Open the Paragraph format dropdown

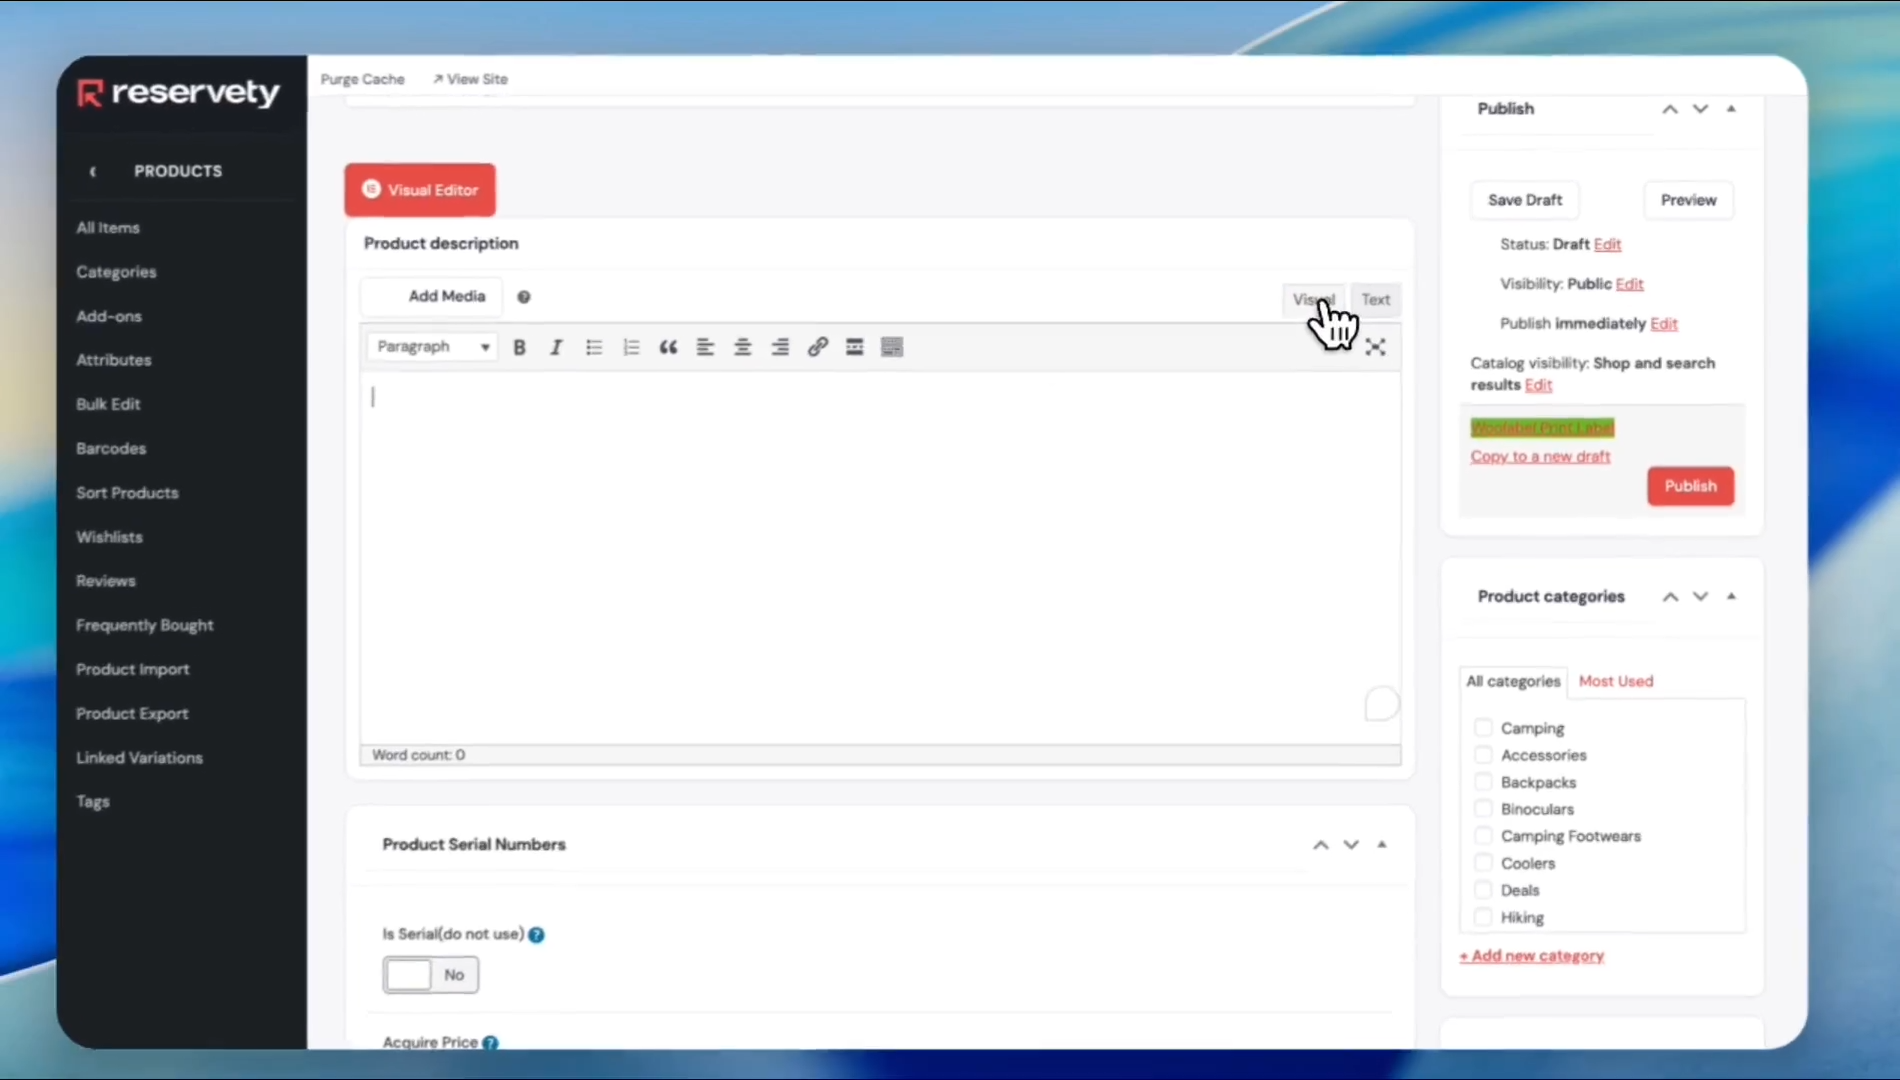[x=433, y=347]
